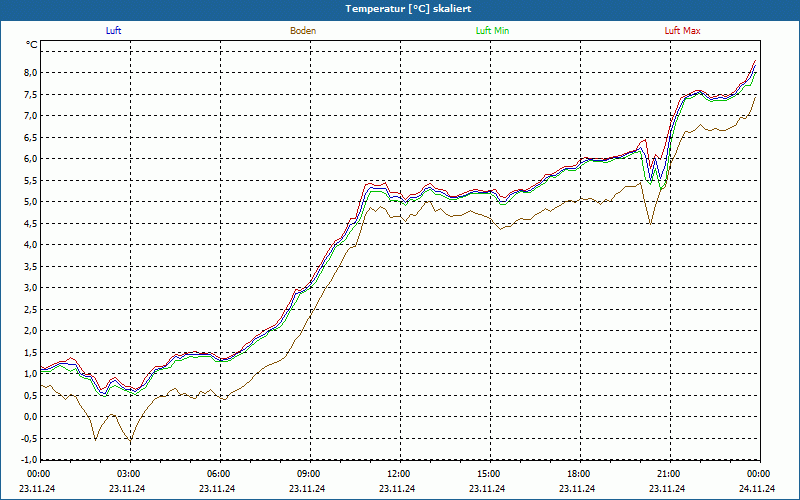Click the '2,0' y-axis value
The height and width of the screenshot is (500, 800).
(31, 331)
